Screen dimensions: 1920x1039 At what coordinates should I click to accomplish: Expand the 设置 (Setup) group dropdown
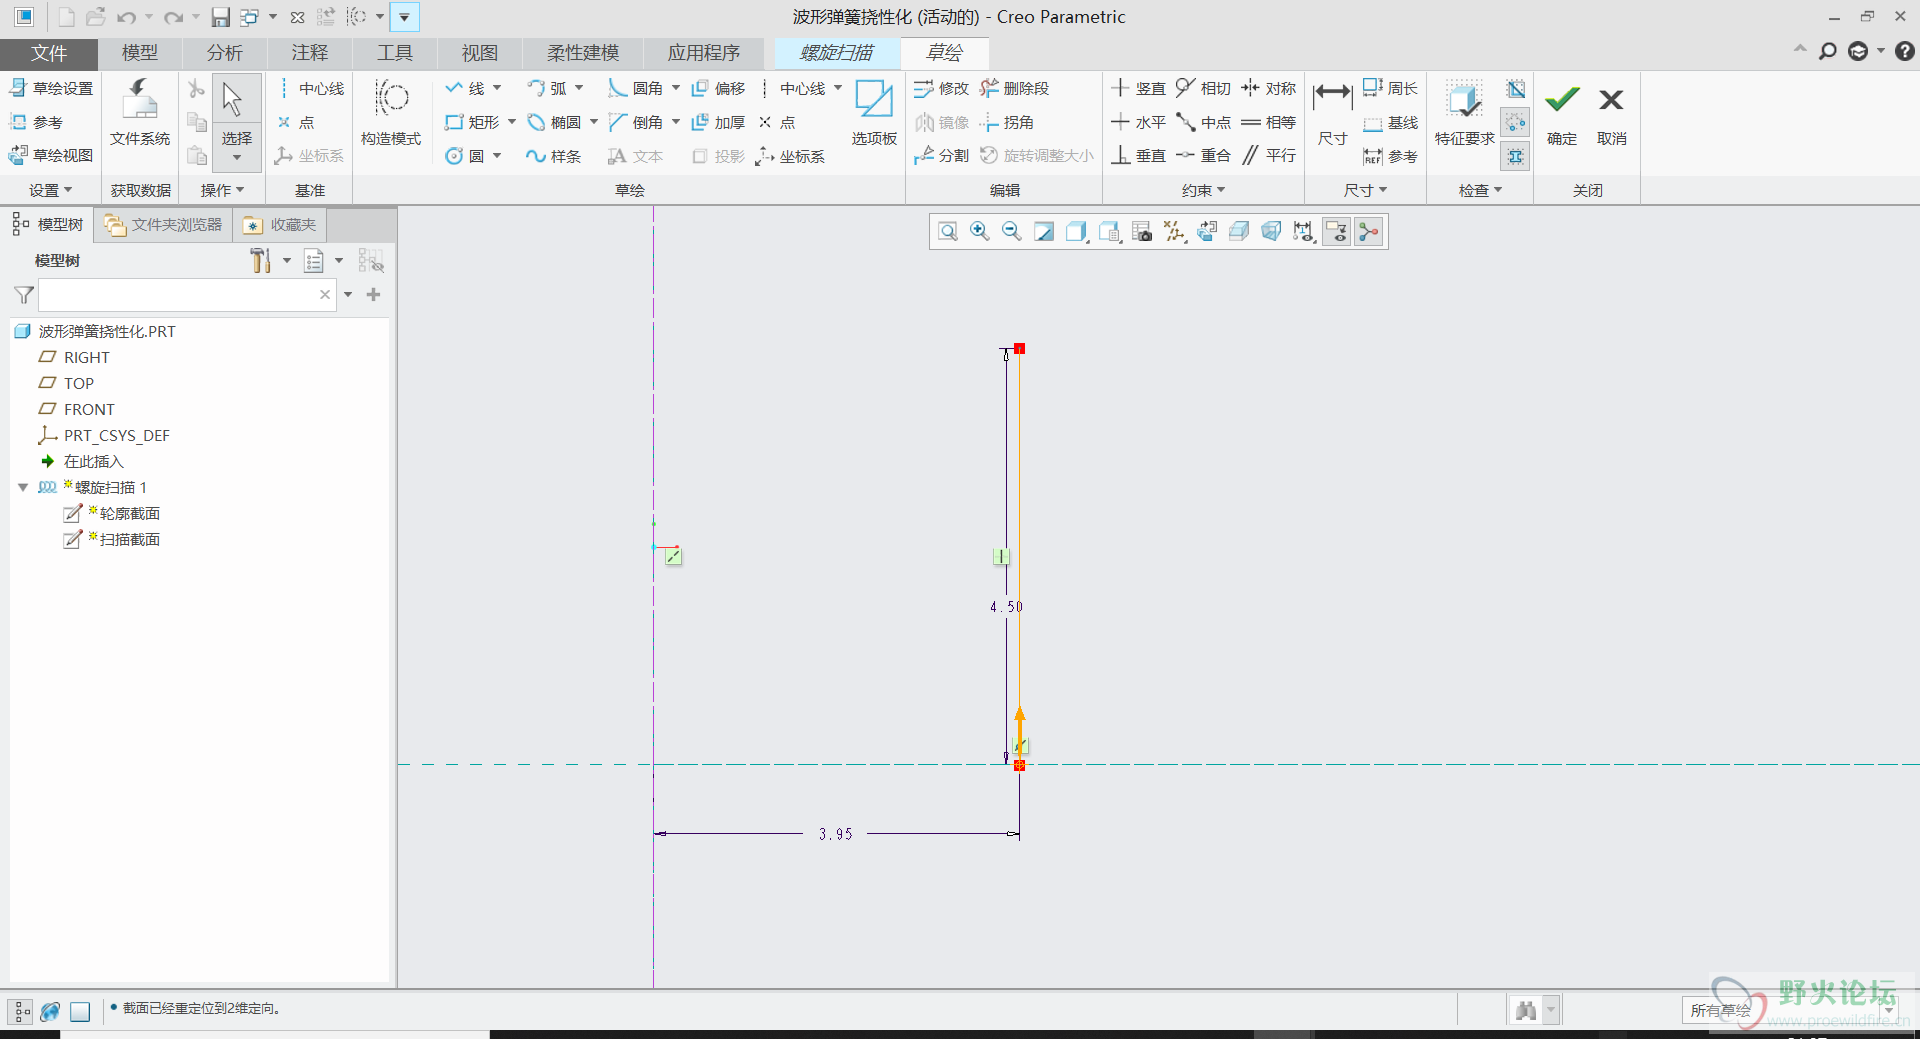point(51,190)
